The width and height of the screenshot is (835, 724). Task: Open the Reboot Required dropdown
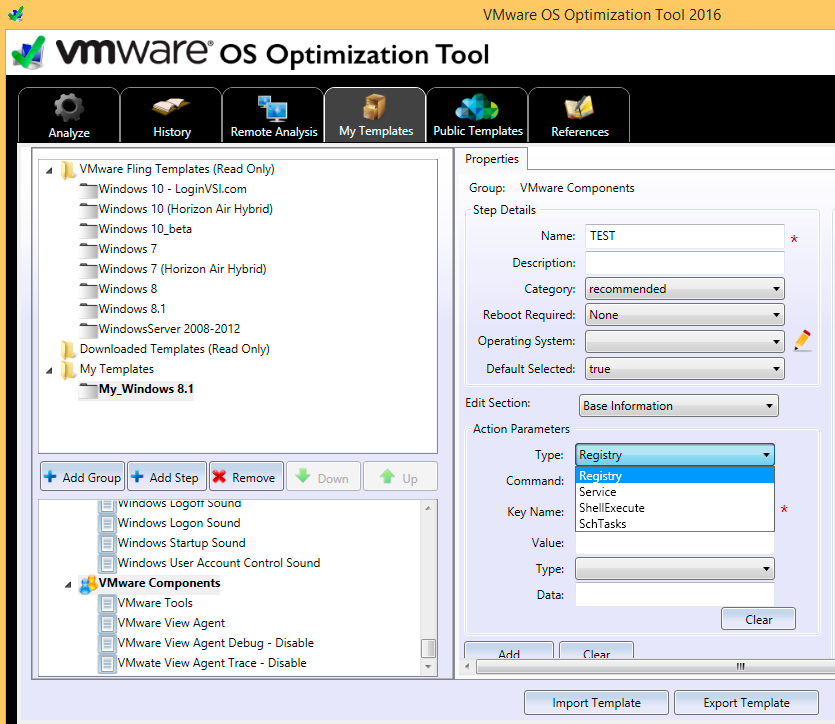(684, 315)
